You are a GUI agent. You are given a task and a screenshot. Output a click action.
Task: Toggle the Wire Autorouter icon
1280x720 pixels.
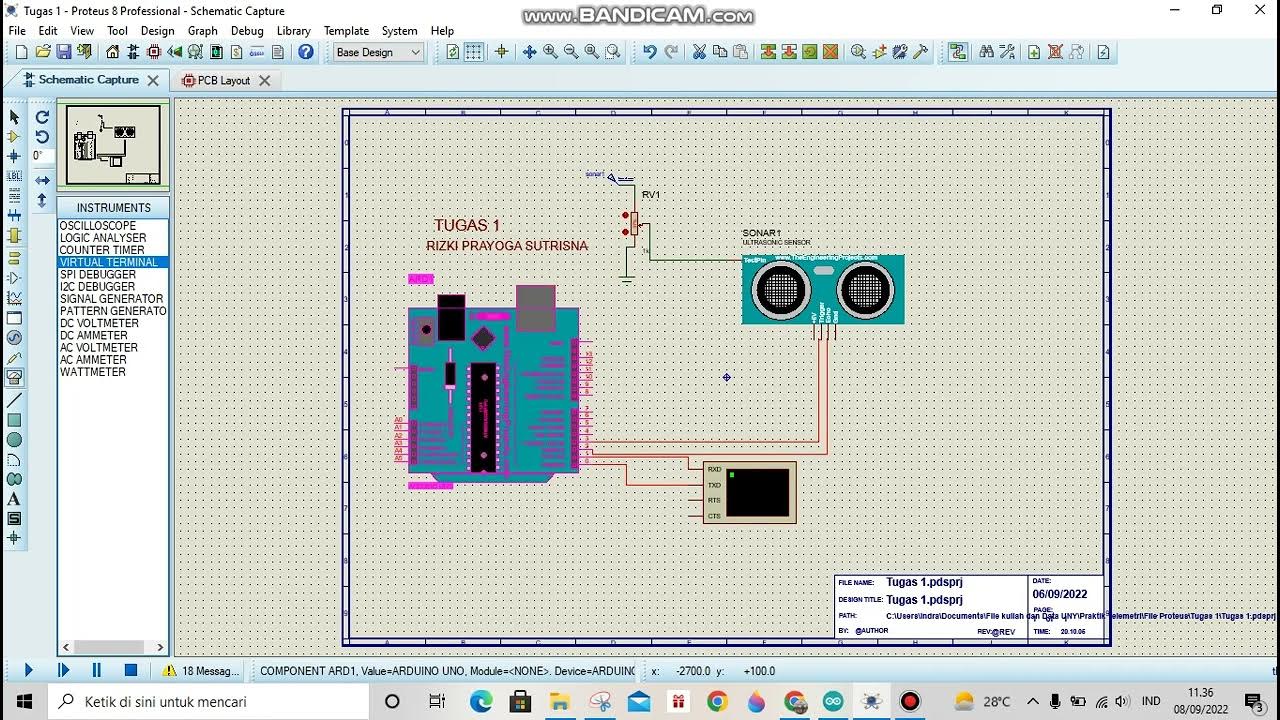(x=958, y=52)
